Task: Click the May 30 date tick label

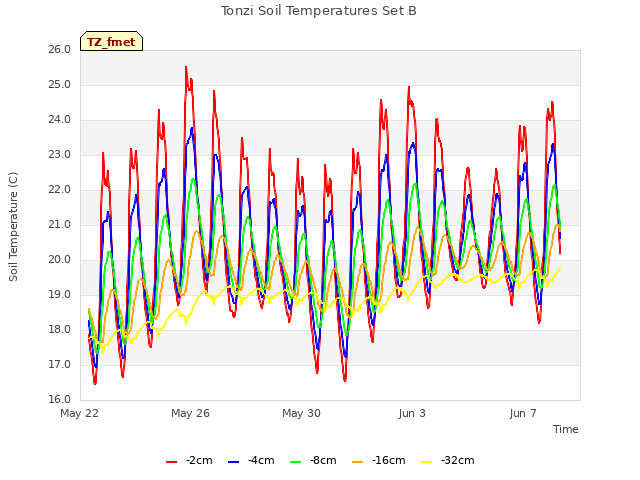Action: point(301,413)
